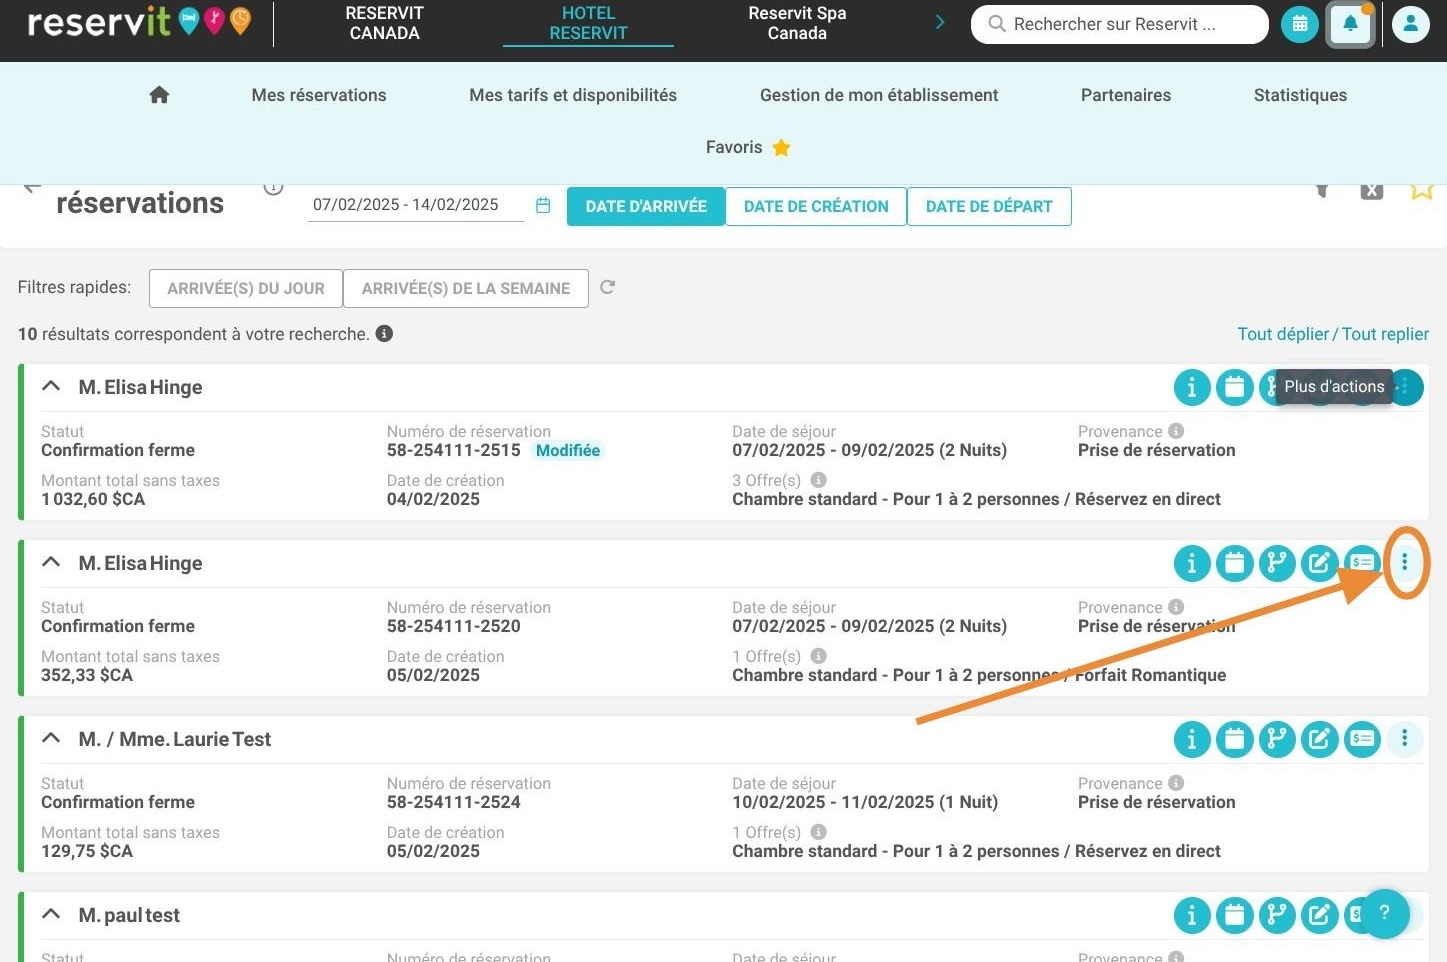Click Tout replier link
Screen dimensions: 1447x962
click(x=1385, y=334)
